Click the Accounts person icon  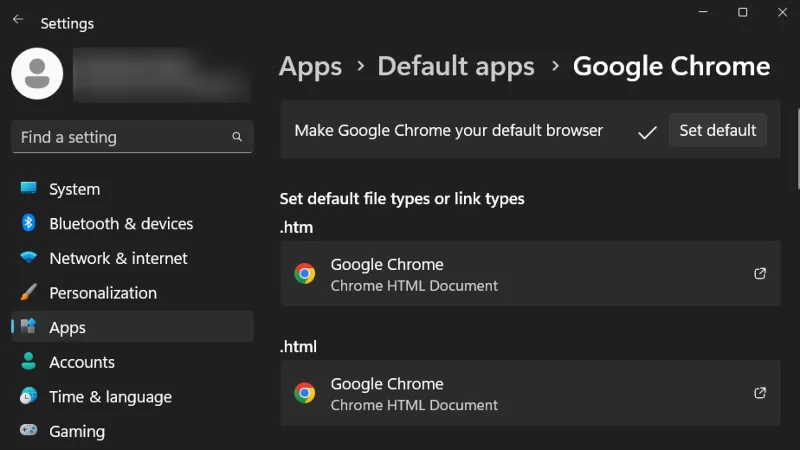coord(29,361)
